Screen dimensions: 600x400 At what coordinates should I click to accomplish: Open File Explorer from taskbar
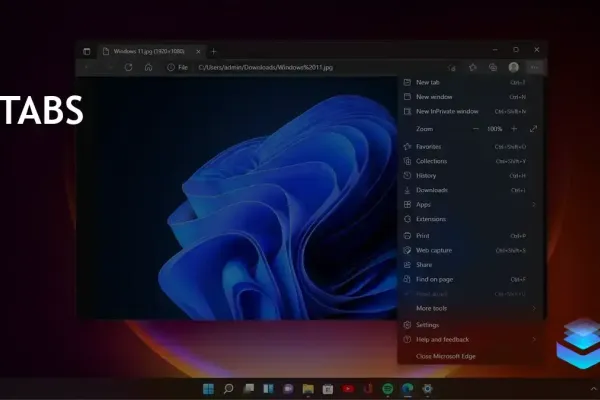pos(308,389)
